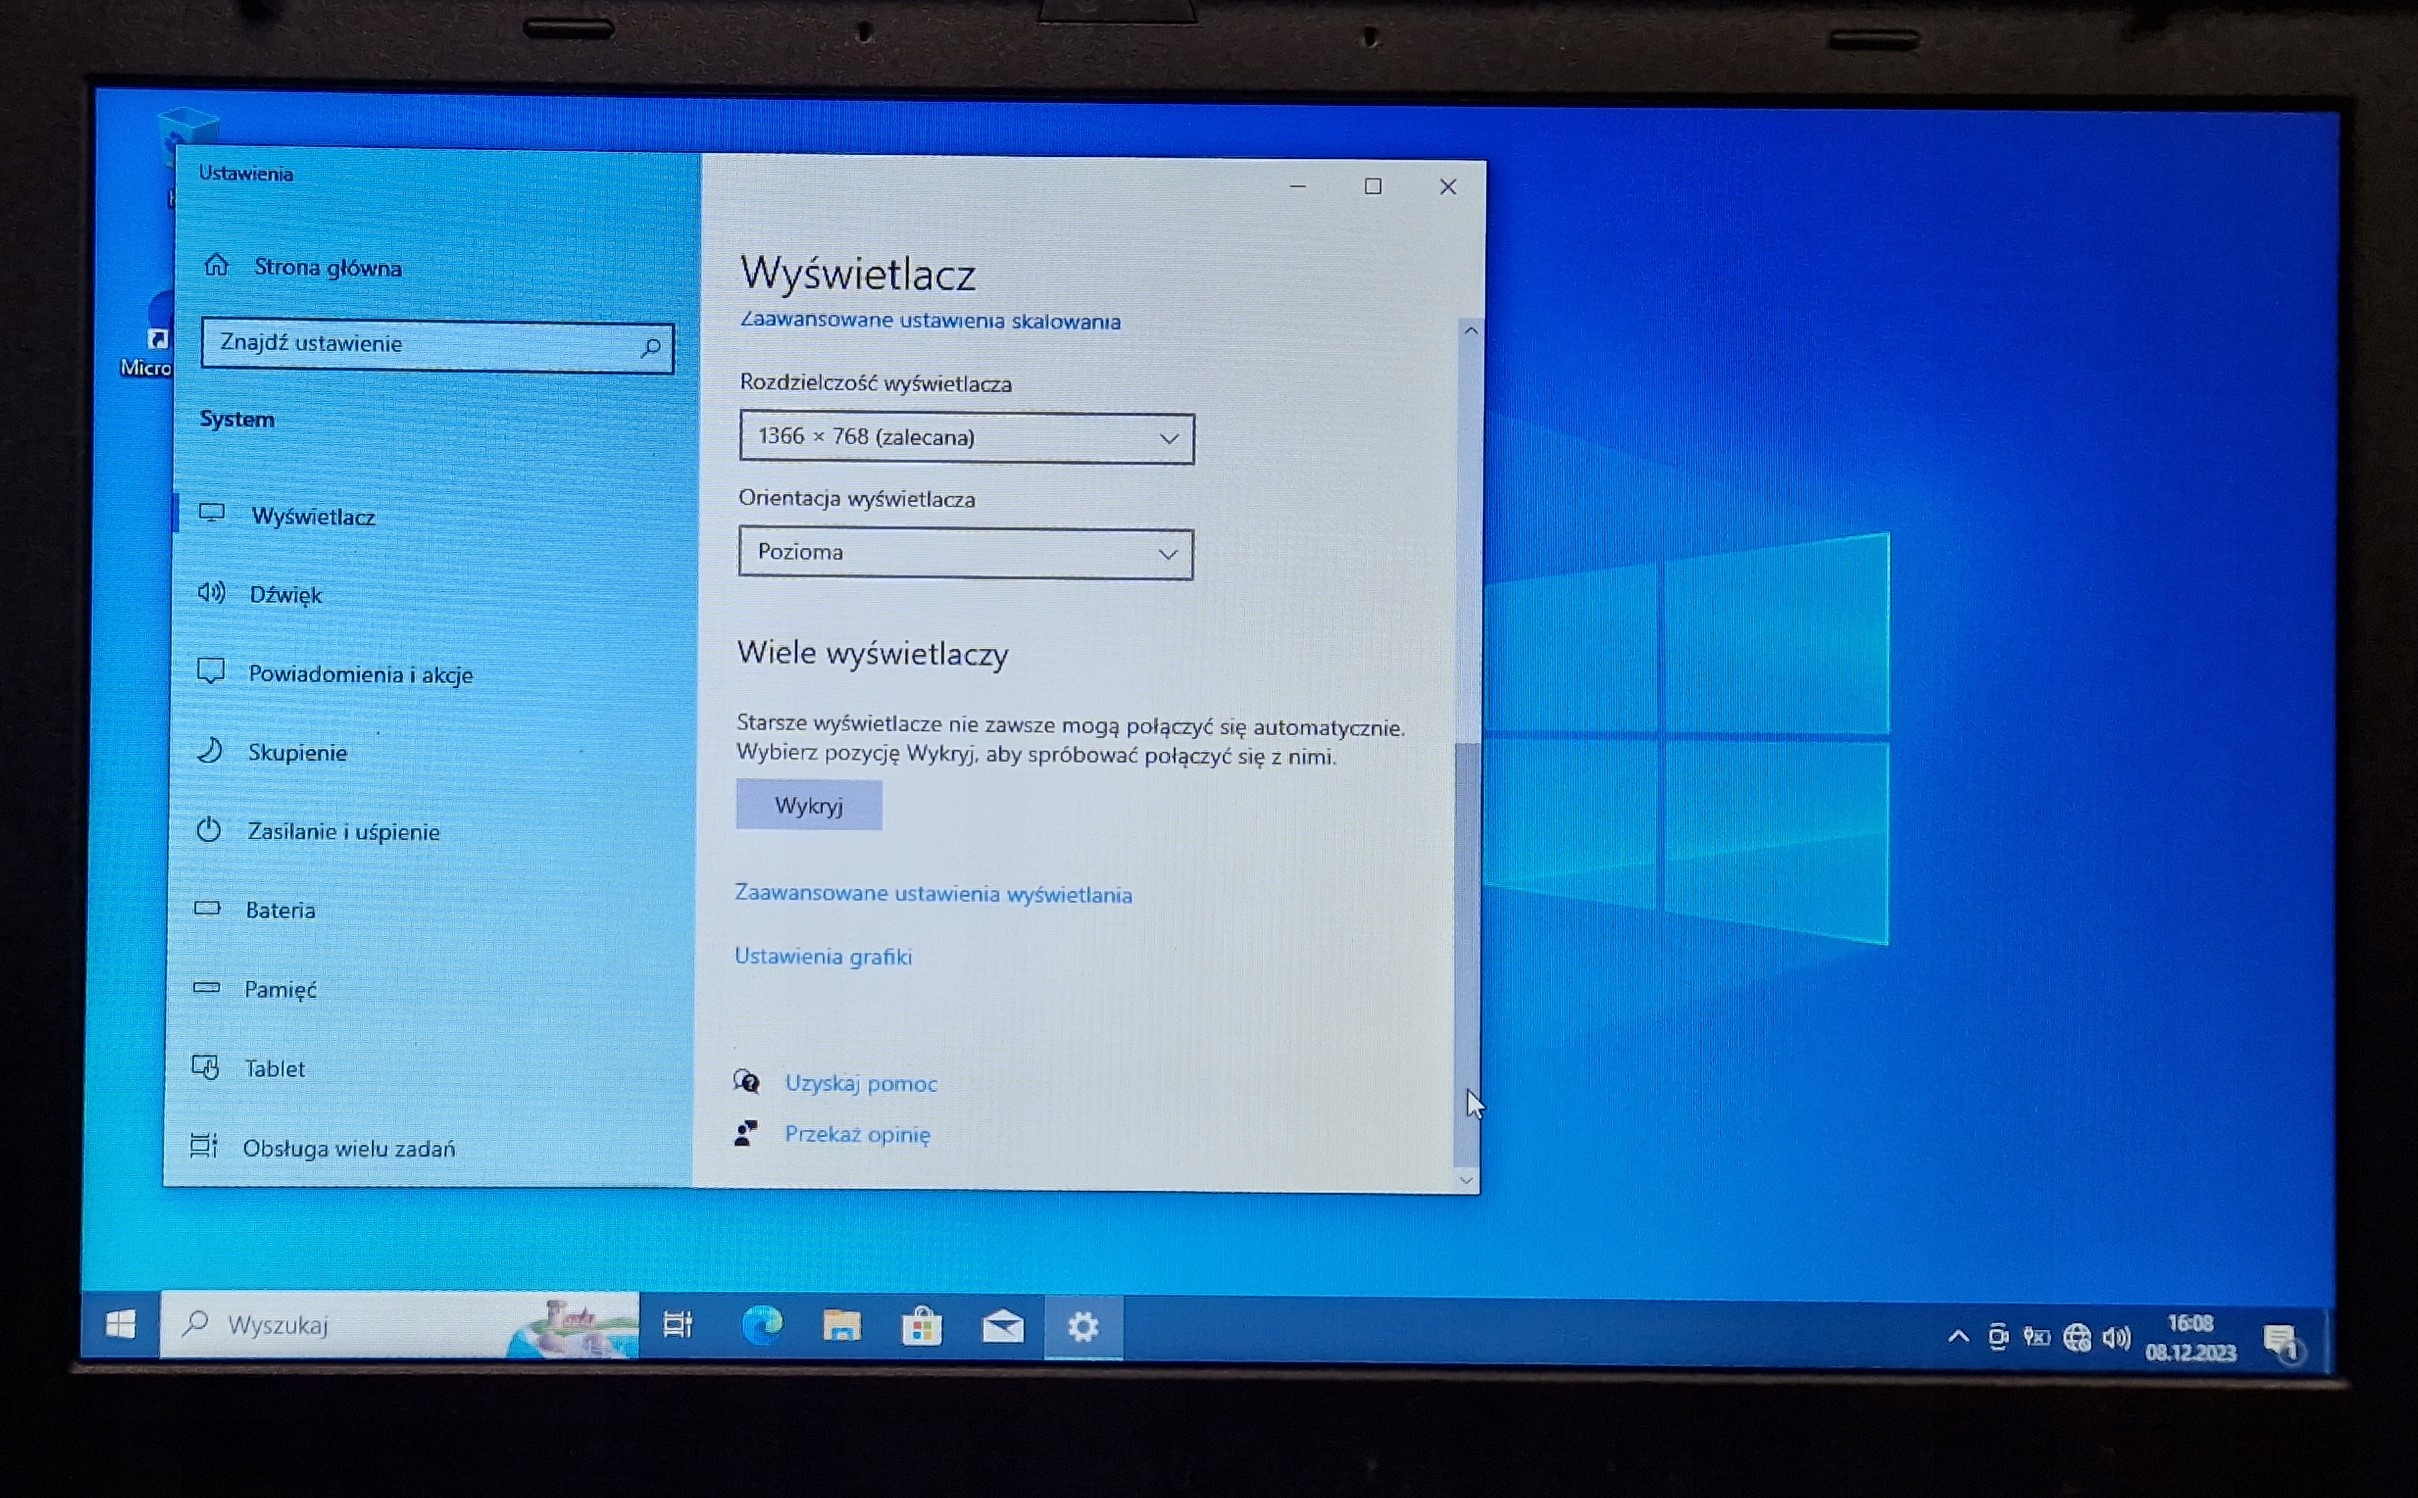
Task: Open Pamięć storage settings
Action: (280, 989)
